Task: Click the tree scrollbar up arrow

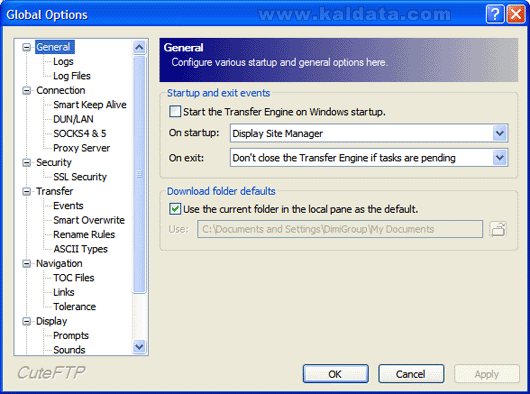Action: (x=139, y=47)
